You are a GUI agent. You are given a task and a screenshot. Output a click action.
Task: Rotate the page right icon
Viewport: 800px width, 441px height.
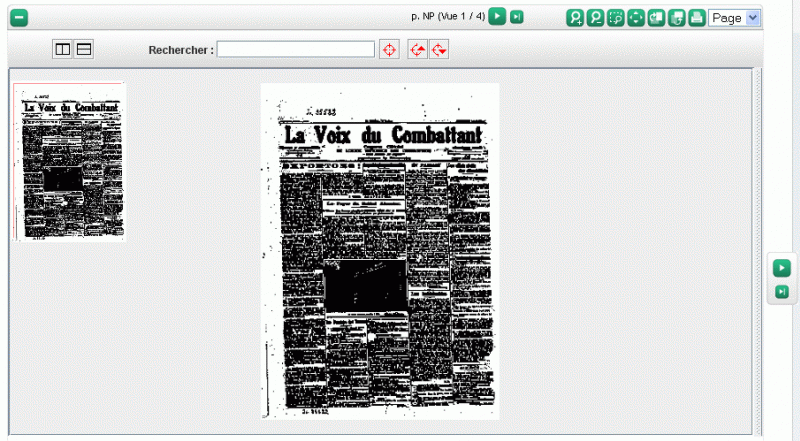point(677,18)
